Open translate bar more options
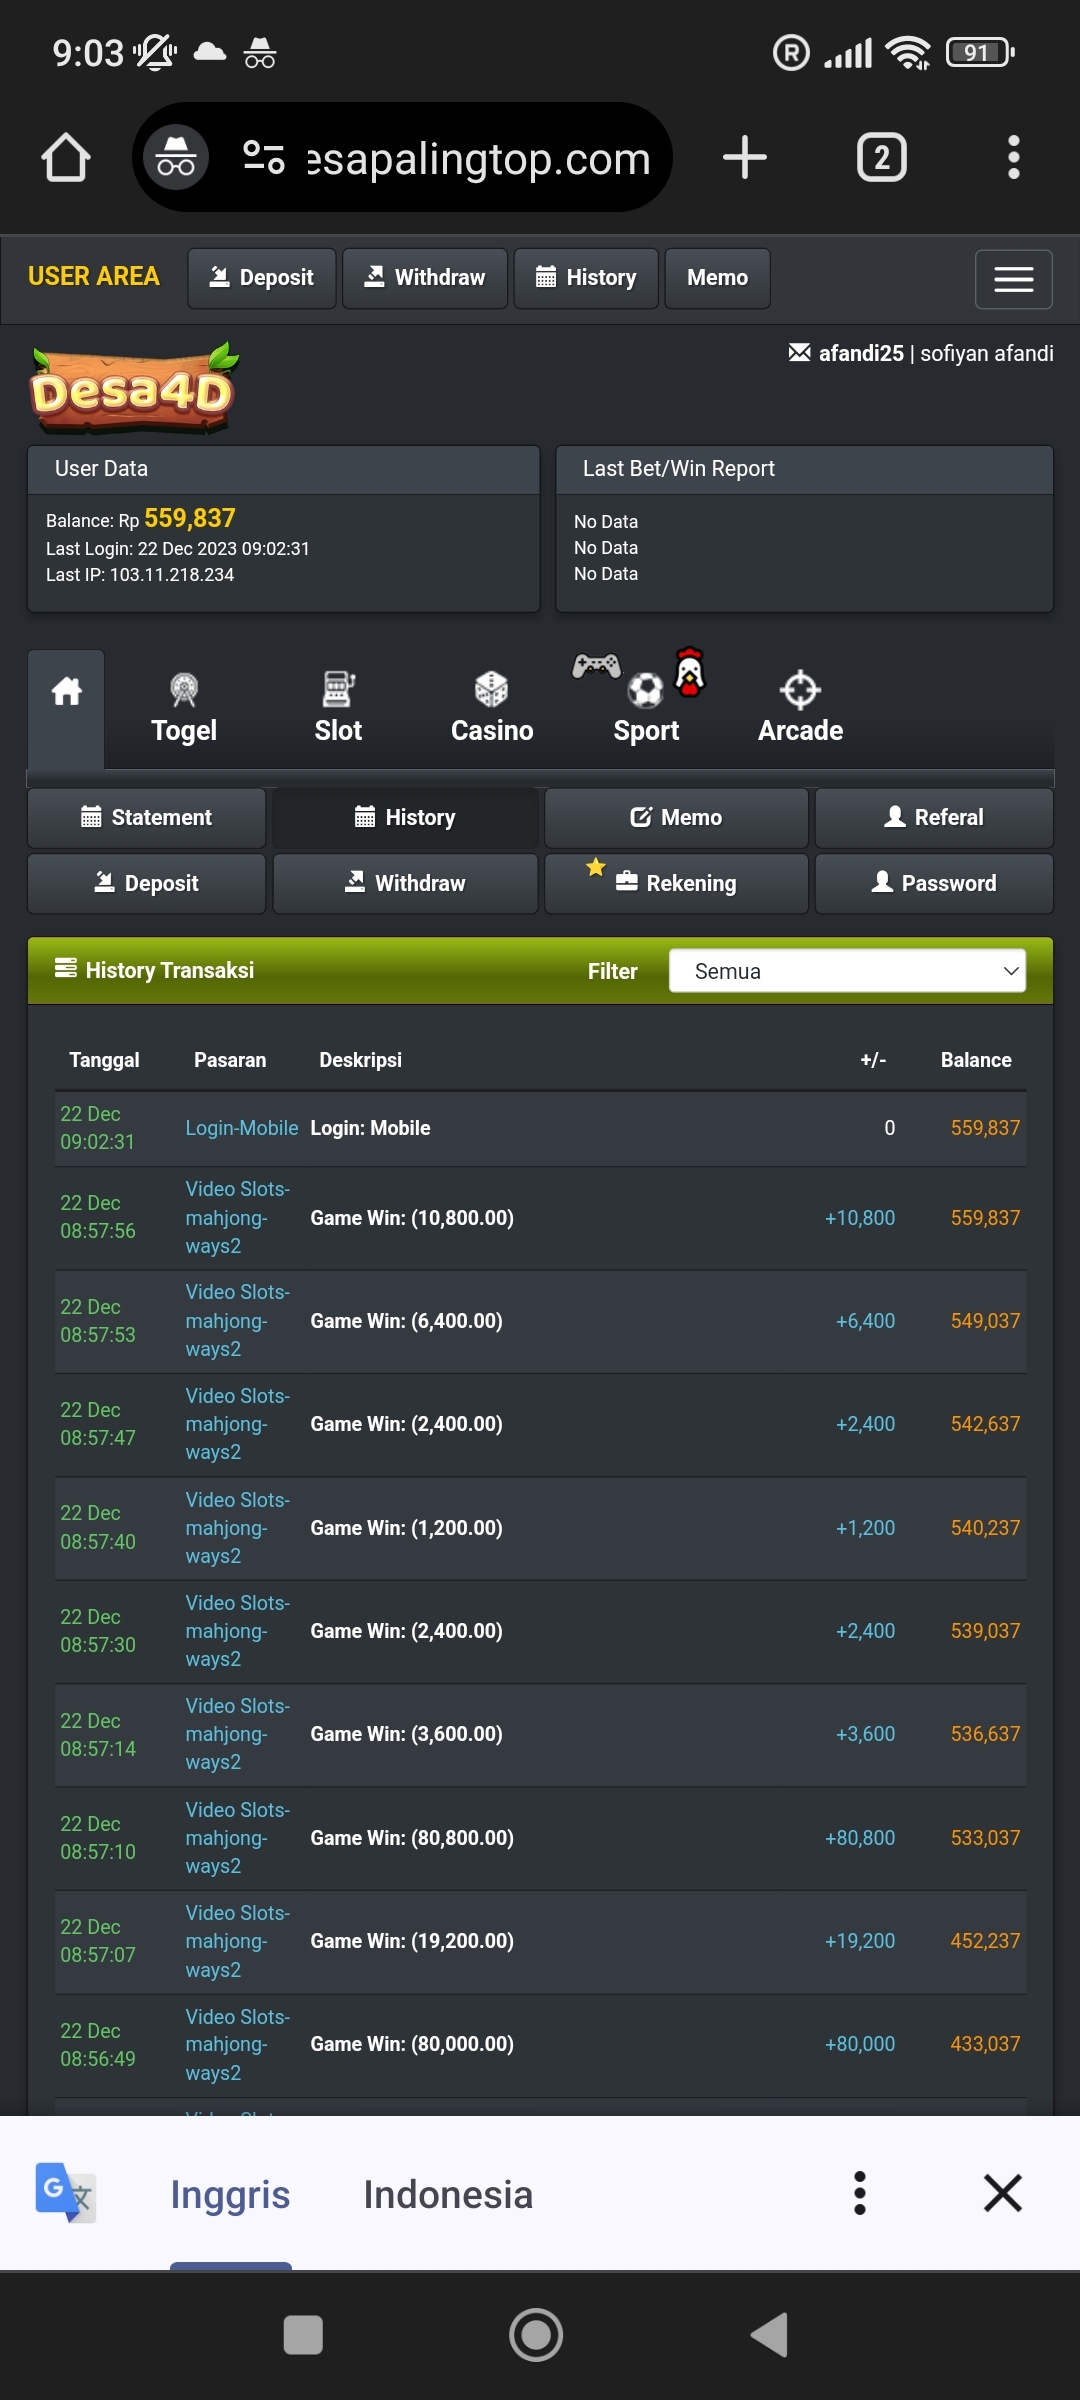The image size is (1080, 2400). pyautogui.click(x=859, y=2194)
